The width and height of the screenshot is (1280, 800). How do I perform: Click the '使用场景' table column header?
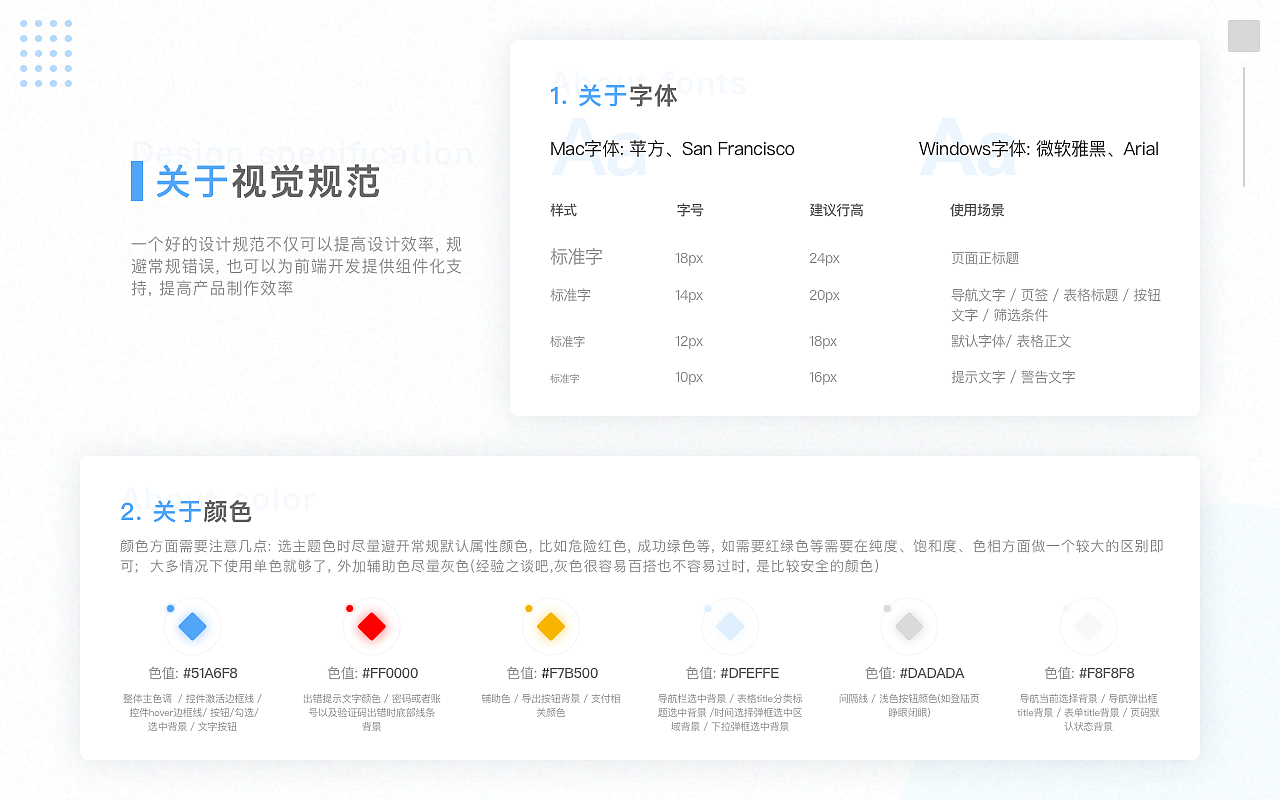pos(977,209)
